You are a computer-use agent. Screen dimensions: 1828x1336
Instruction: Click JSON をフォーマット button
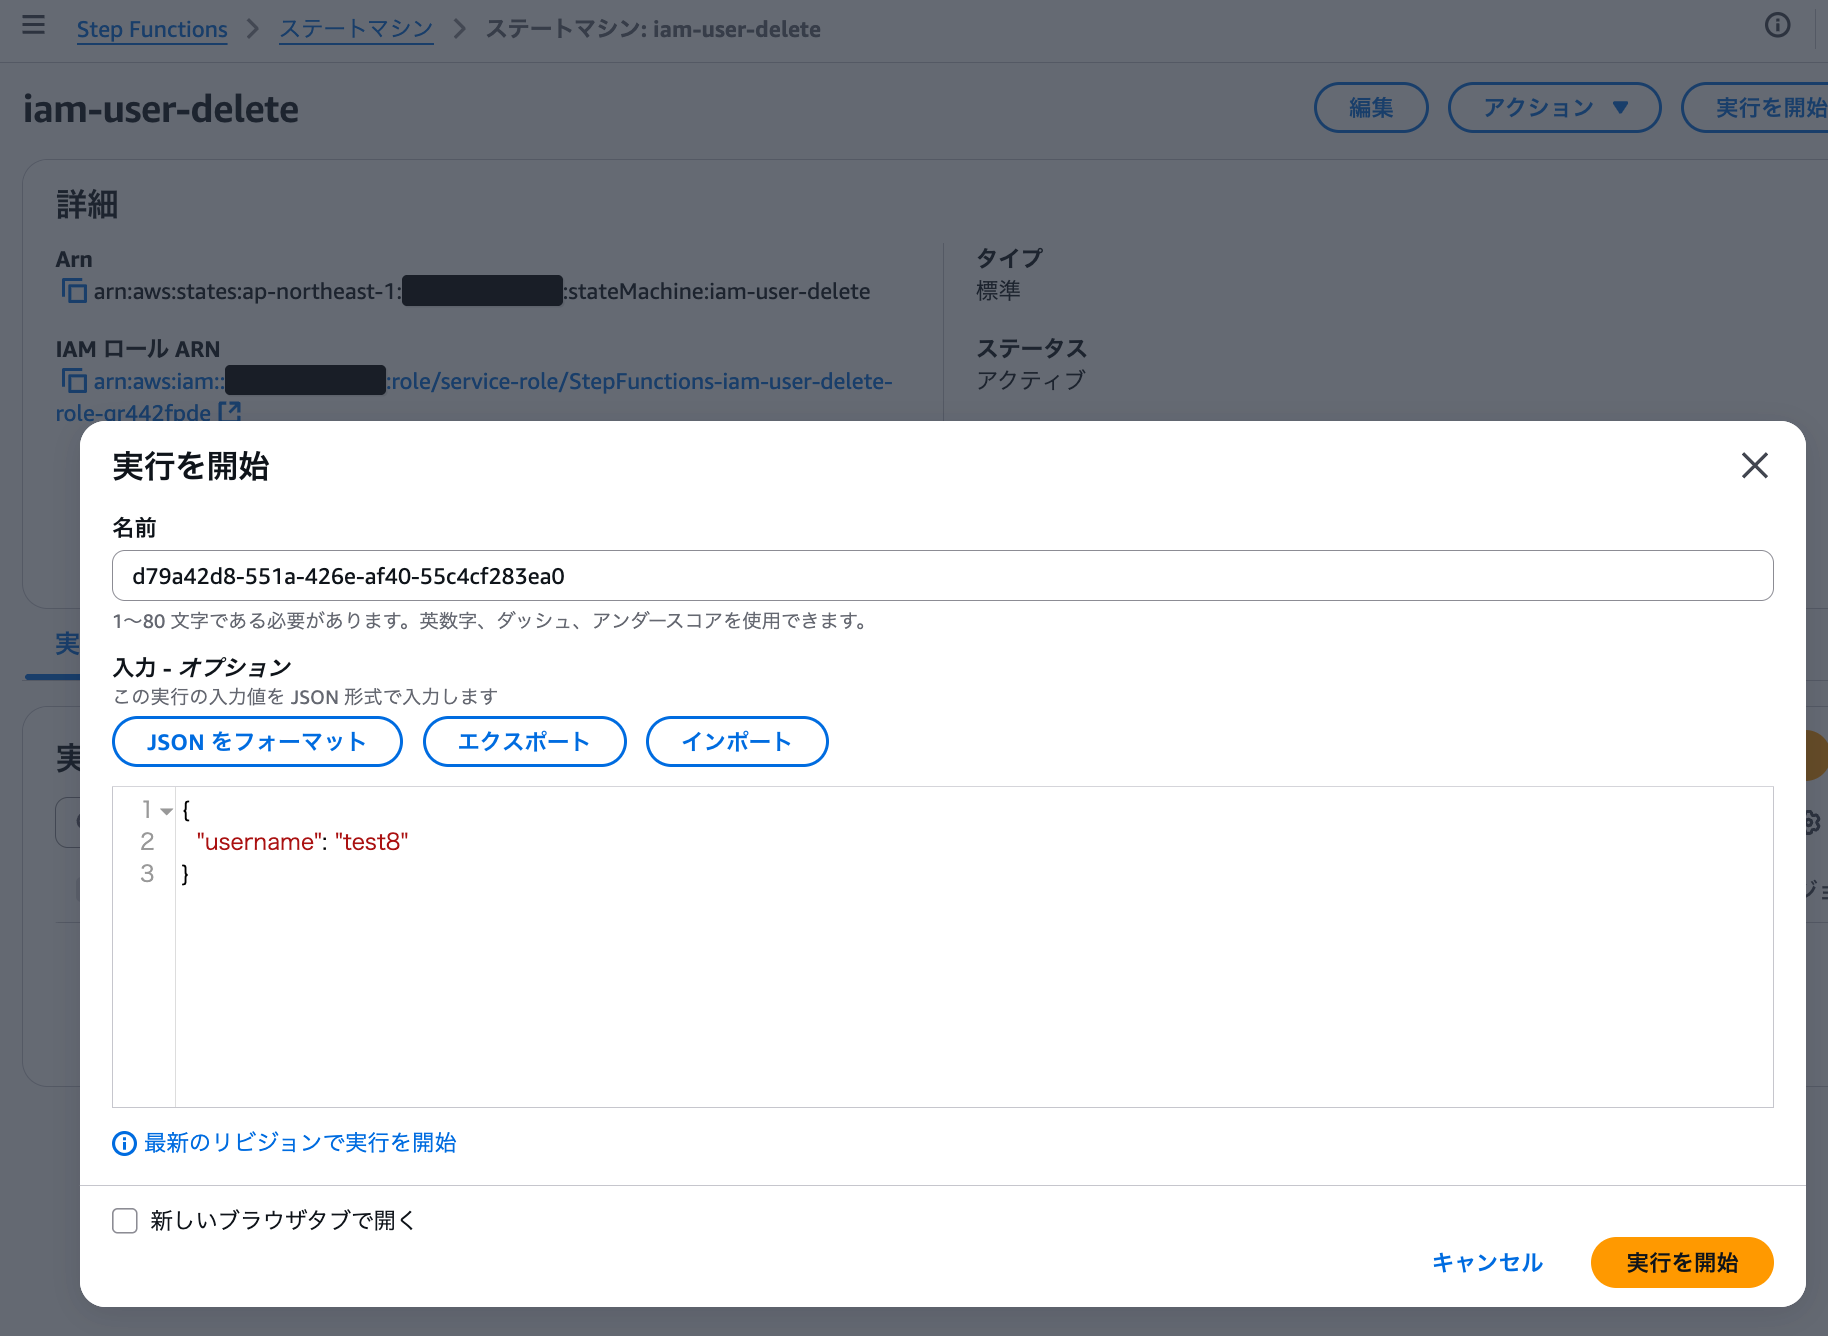click(257, 741)
